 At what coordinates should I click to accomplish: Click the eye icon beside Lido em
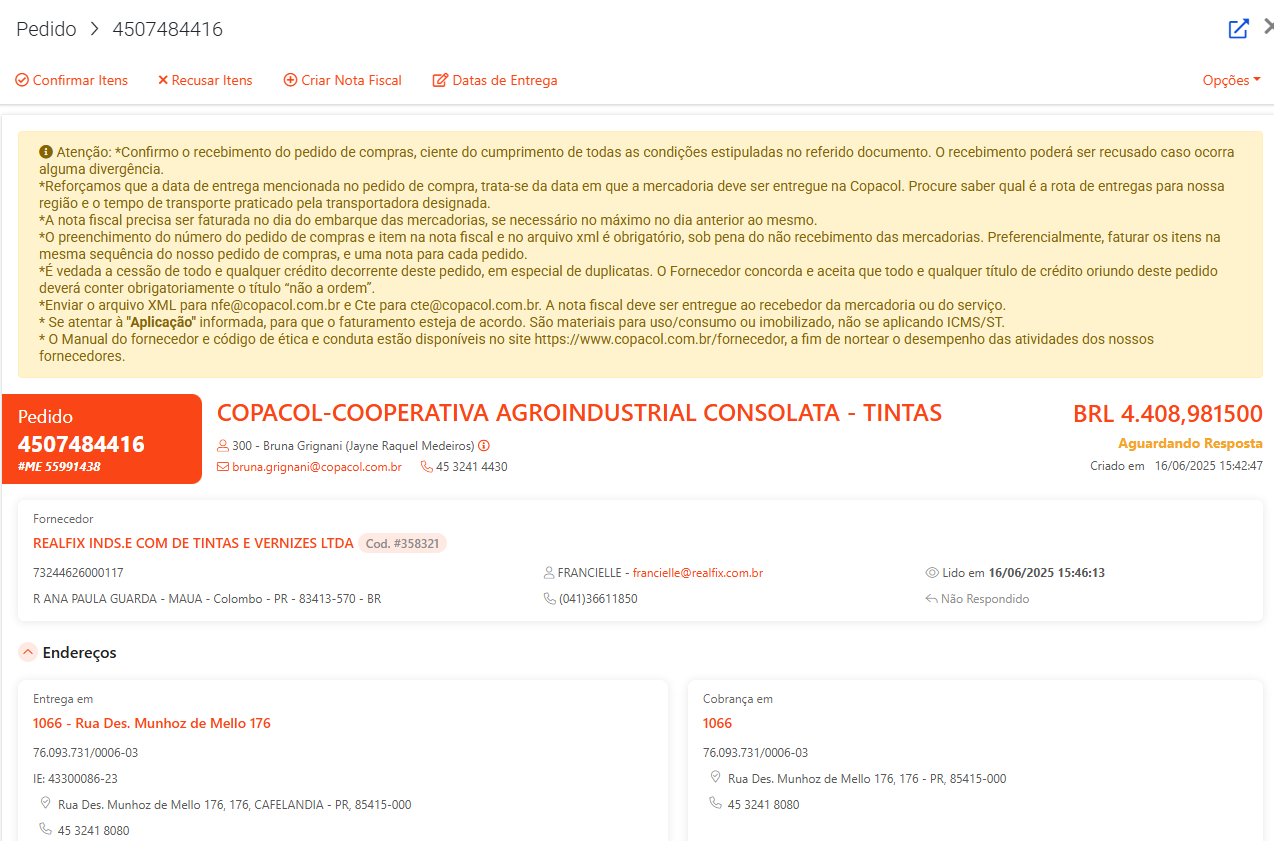click(x=932, y=573)
